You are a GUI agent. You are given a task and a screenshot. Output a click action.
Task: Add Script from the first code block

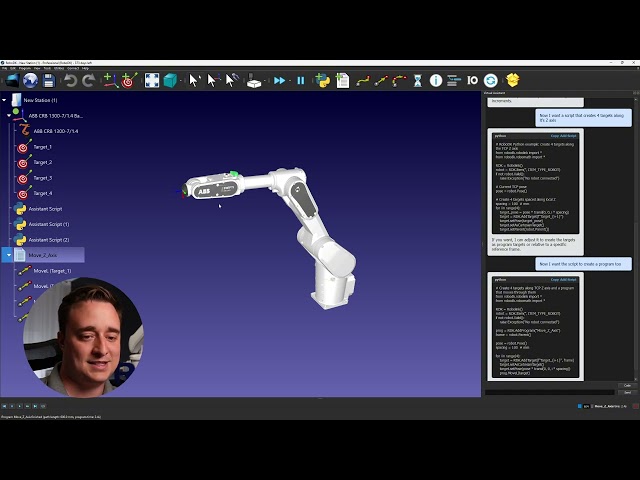[x=568, y=136]
